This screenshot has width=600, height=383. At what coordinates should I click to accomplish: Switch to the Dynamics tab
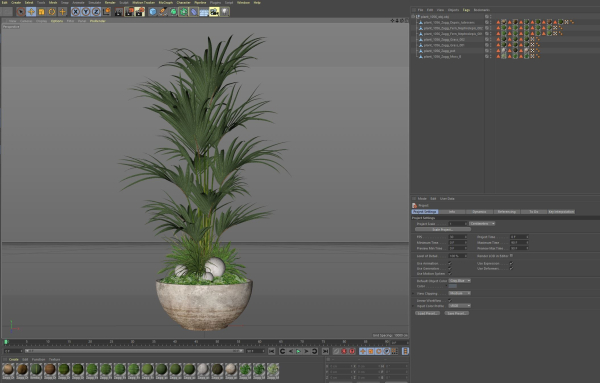[x=479, y=212]
